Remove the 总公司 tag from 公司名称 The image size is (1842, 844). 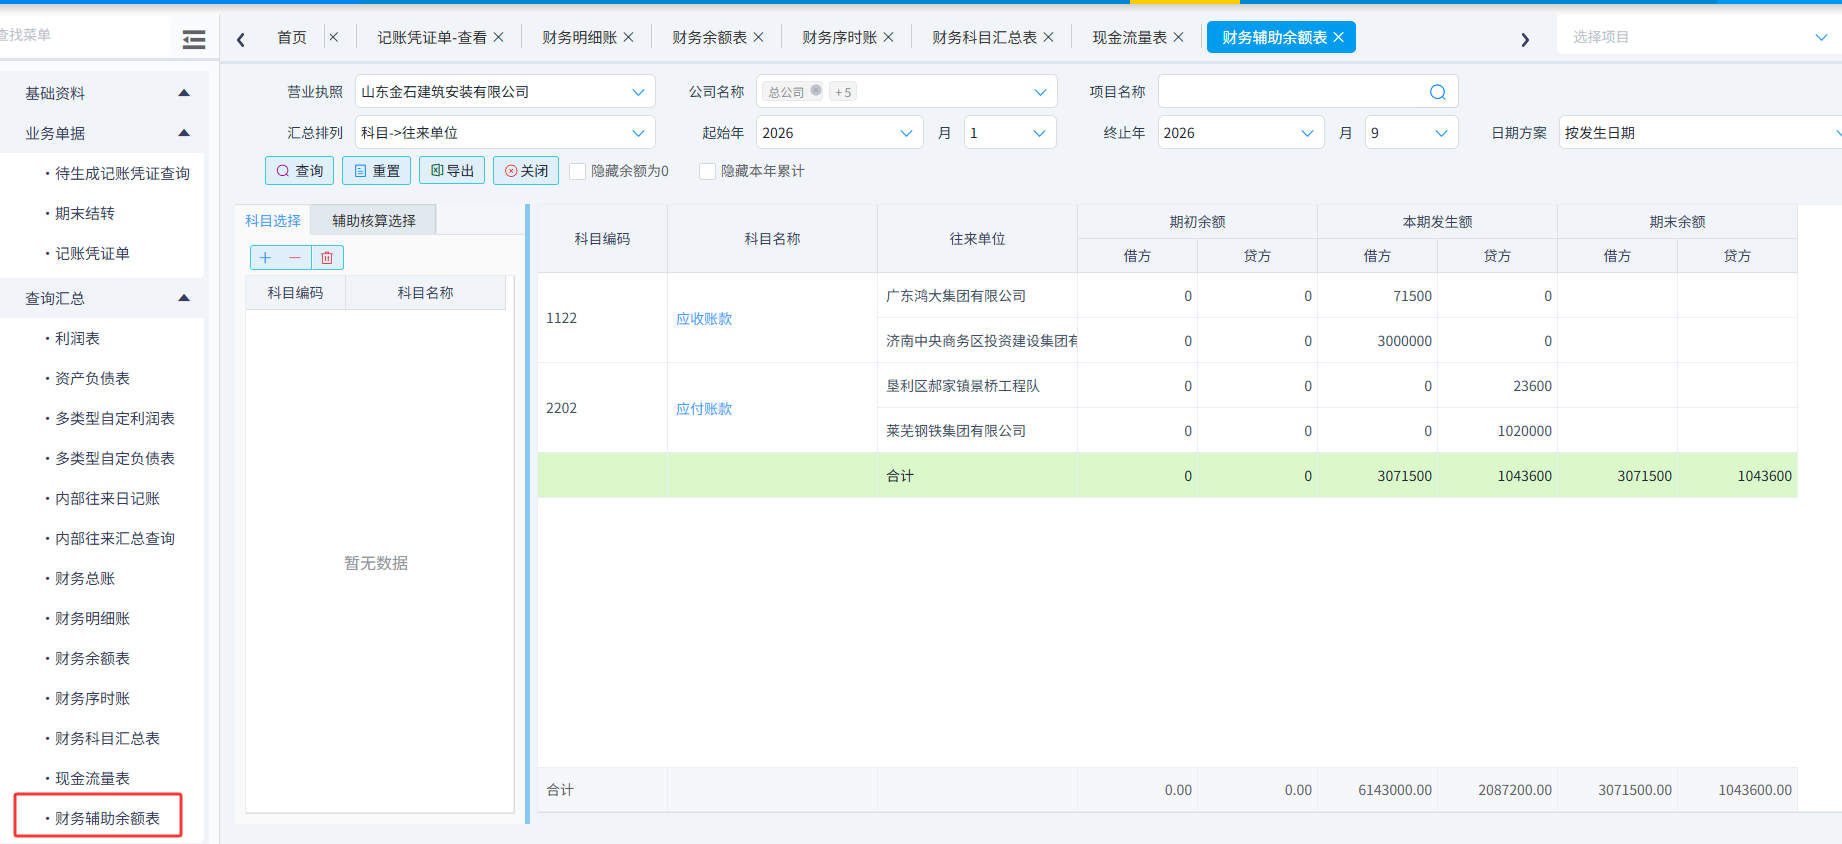pyautogui.click(x=816, y=91)
